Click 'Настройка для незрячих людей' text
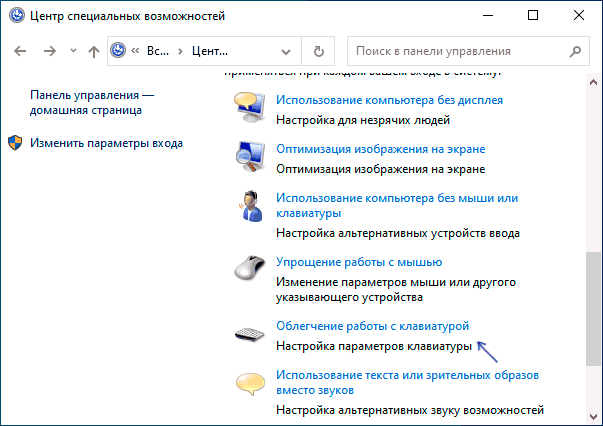Image resolution: width=603 pixels, height=426 pixels. pyautogui.click(x=363, y=120)
